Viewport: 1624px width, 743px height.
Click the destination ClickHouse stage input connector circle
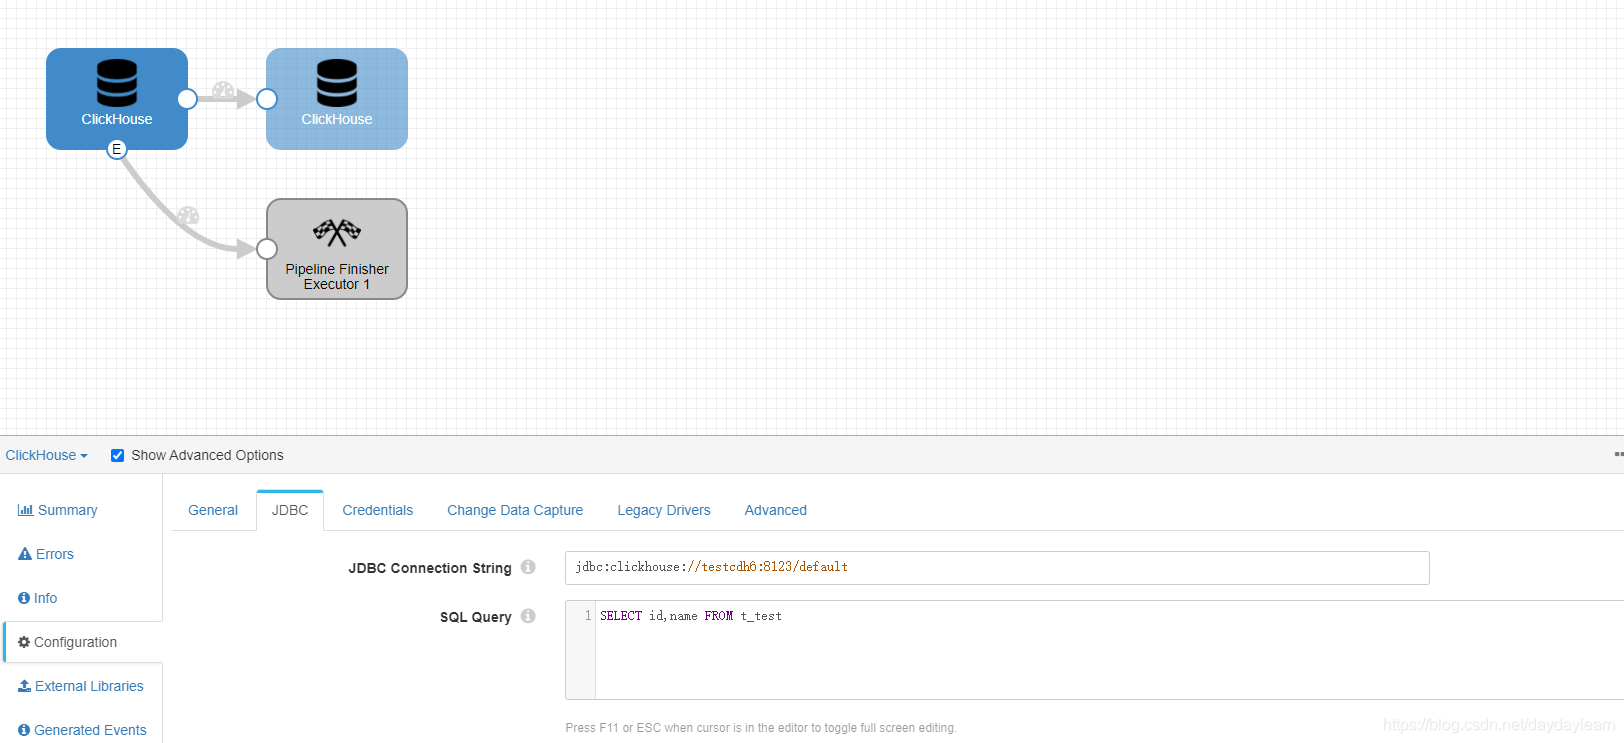[x=267, y=99]
